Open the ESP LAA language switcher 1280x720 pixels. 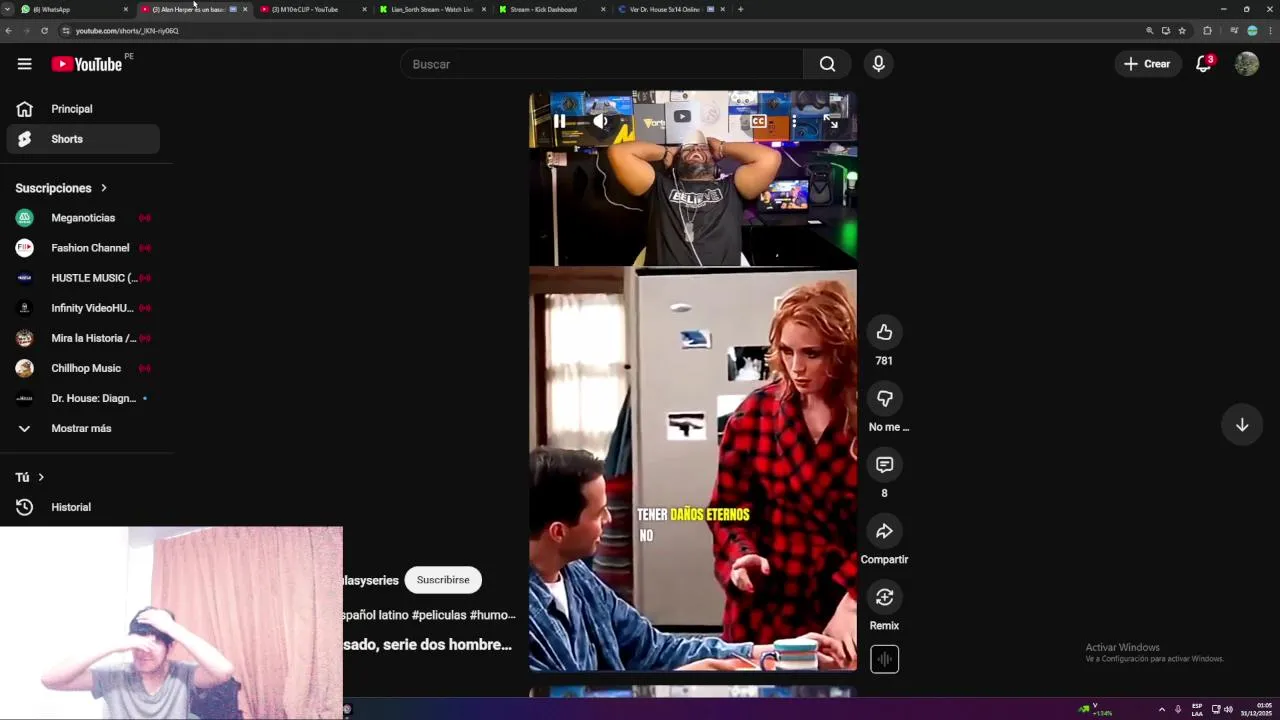tap(1197, 709)
